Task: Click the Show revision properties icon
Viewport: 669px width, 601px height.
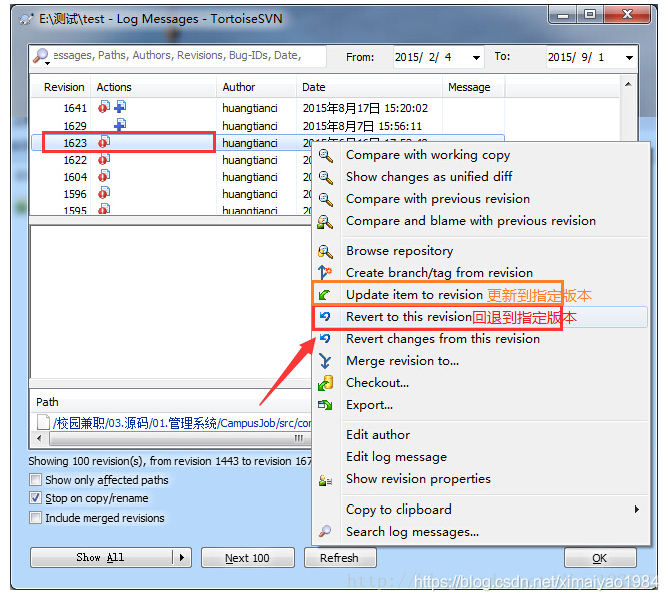Action: 325,481
